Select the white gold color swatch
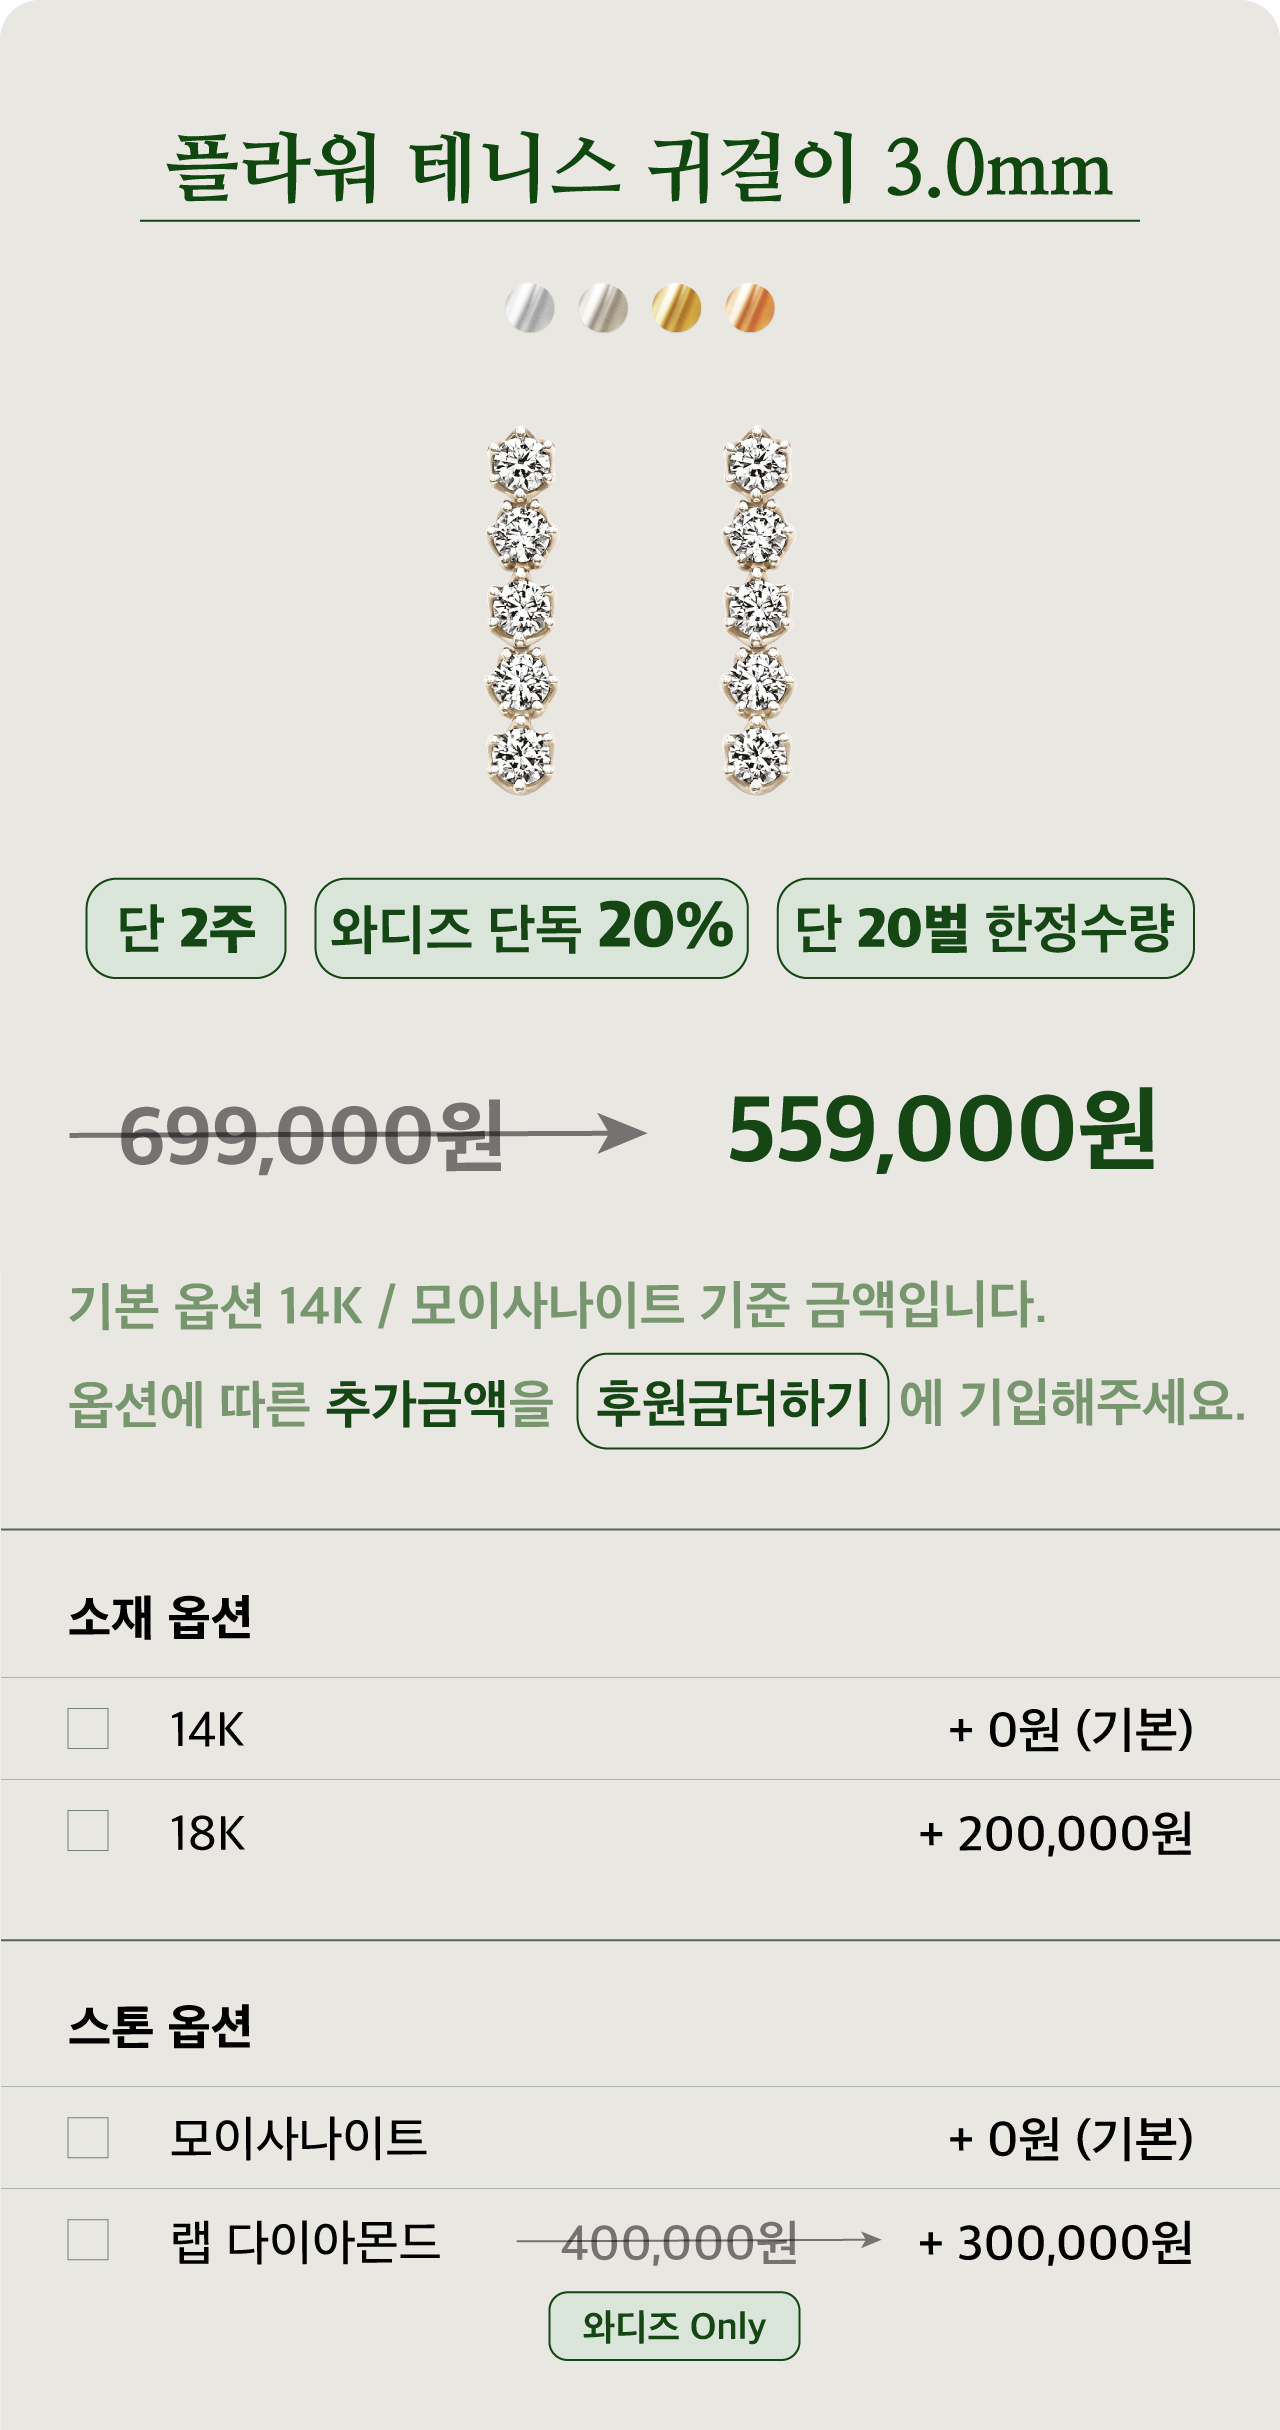The width and height of the screenshot is (1280, 2430). pyautogui.click(x=530, y=308)
